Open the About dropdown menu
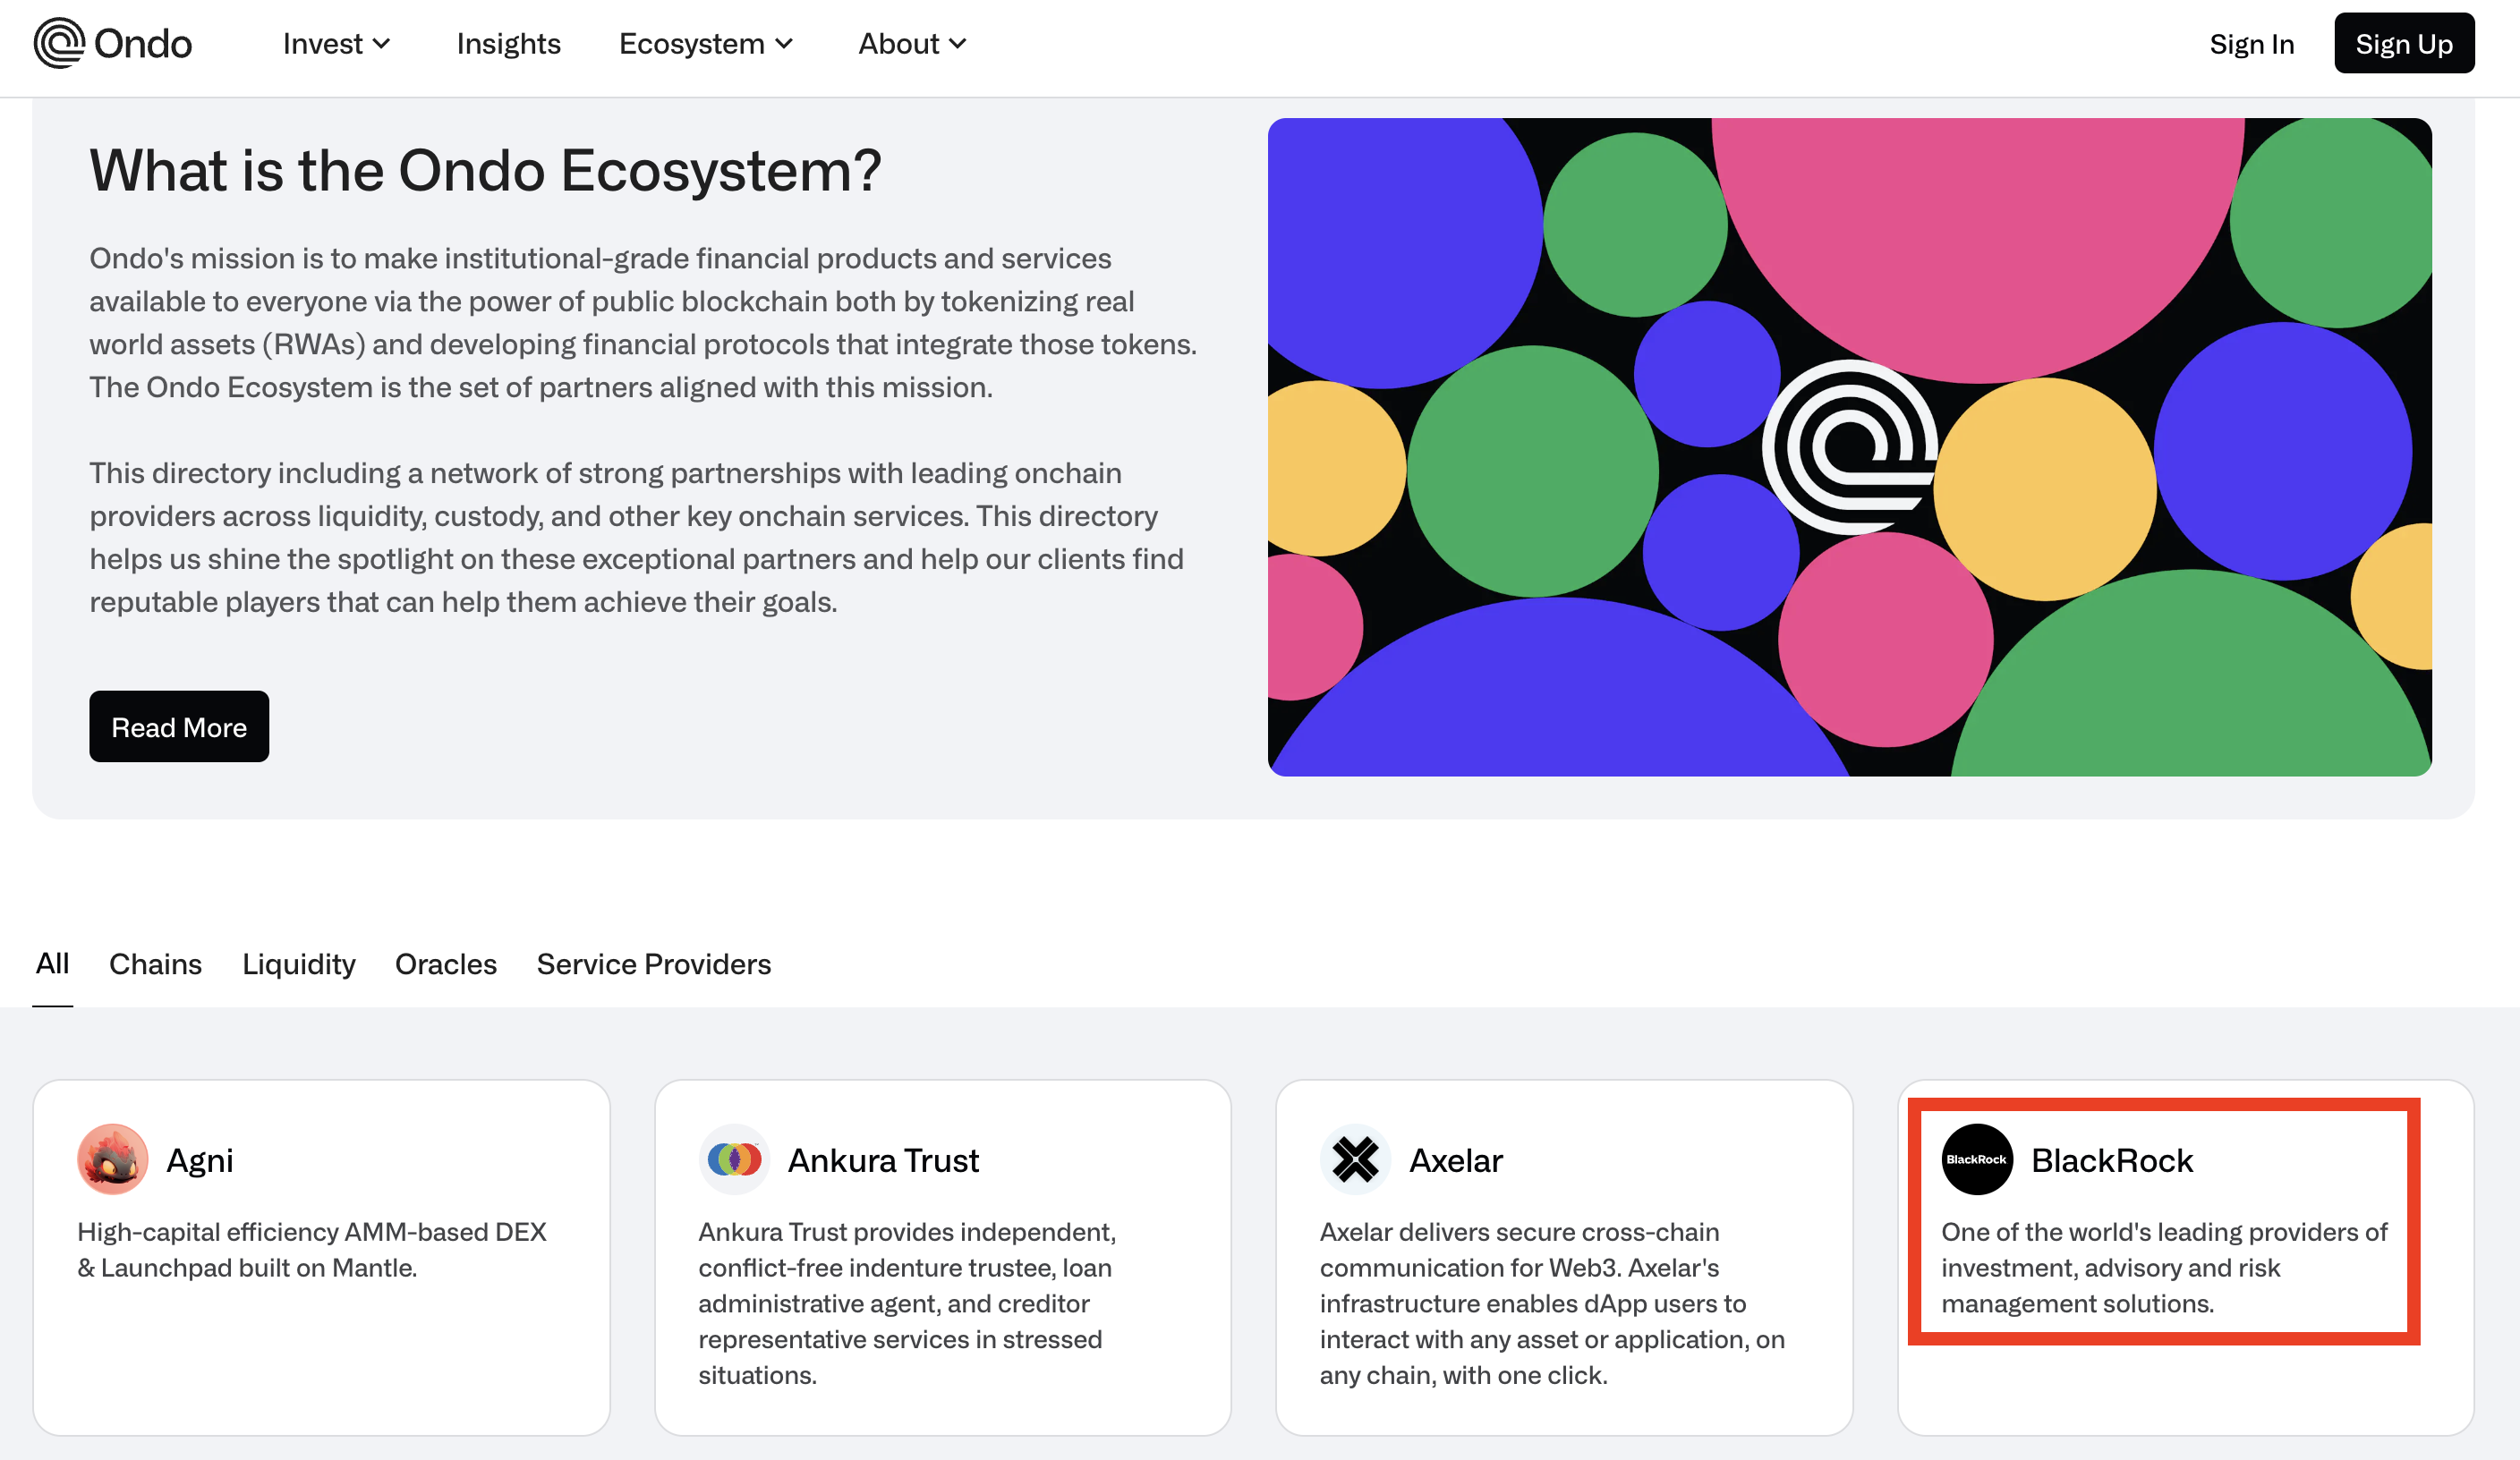This screenshot has height=1460, width=2520. click(912, 44)
